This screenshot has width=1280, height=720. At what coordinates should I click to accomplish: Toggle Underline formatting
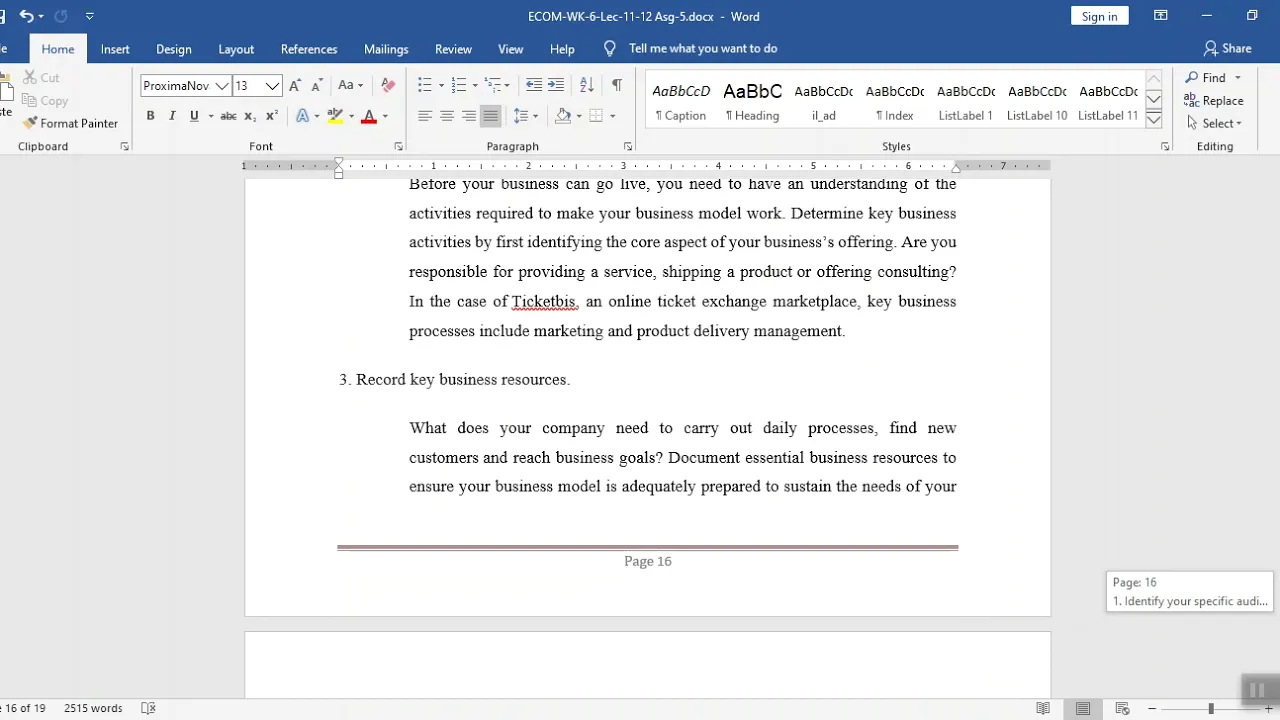[x=194, y=116]
